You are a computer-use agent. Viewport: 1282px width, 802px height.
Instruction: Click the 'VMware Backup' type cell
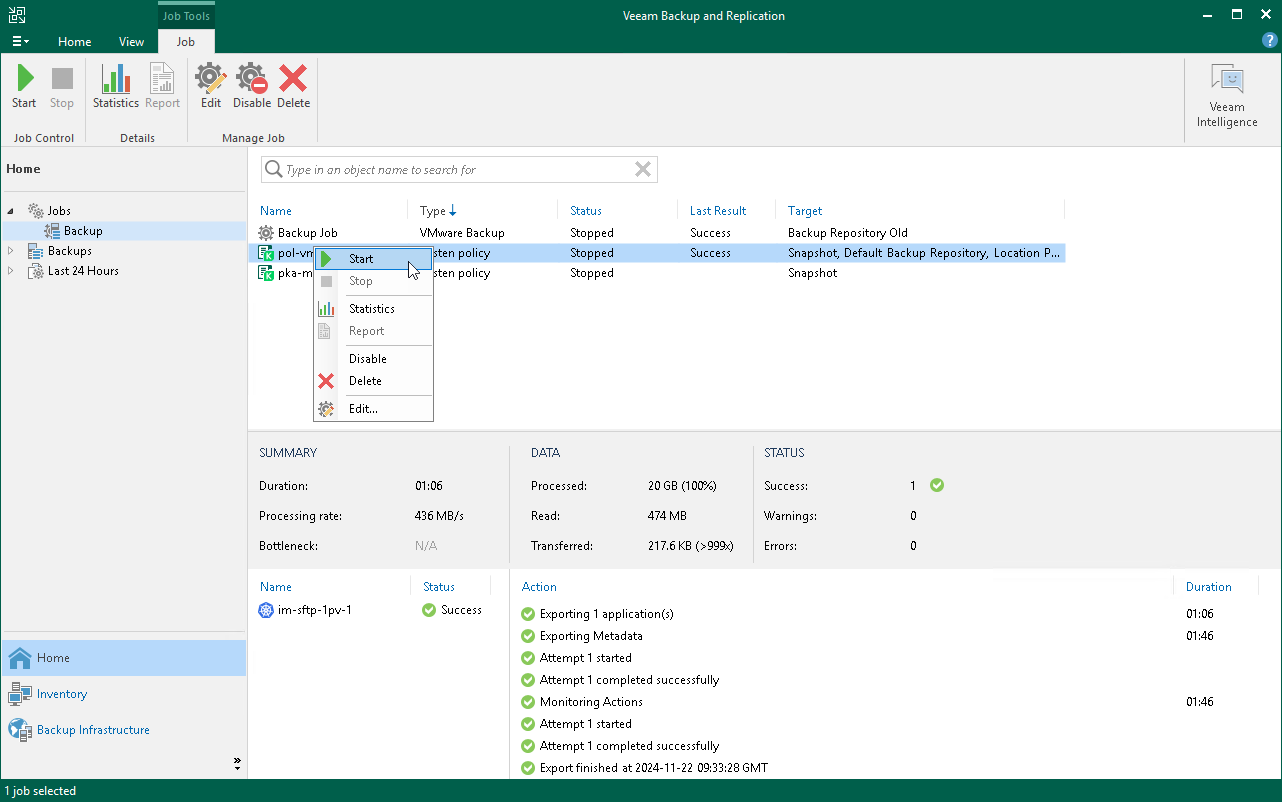[462, 233]
